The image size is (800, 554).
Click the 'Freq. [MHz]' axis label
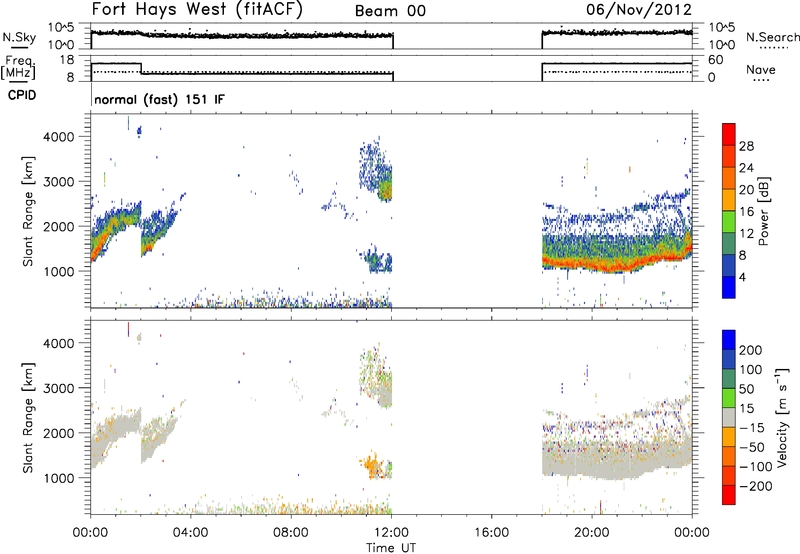click(18, 68)
